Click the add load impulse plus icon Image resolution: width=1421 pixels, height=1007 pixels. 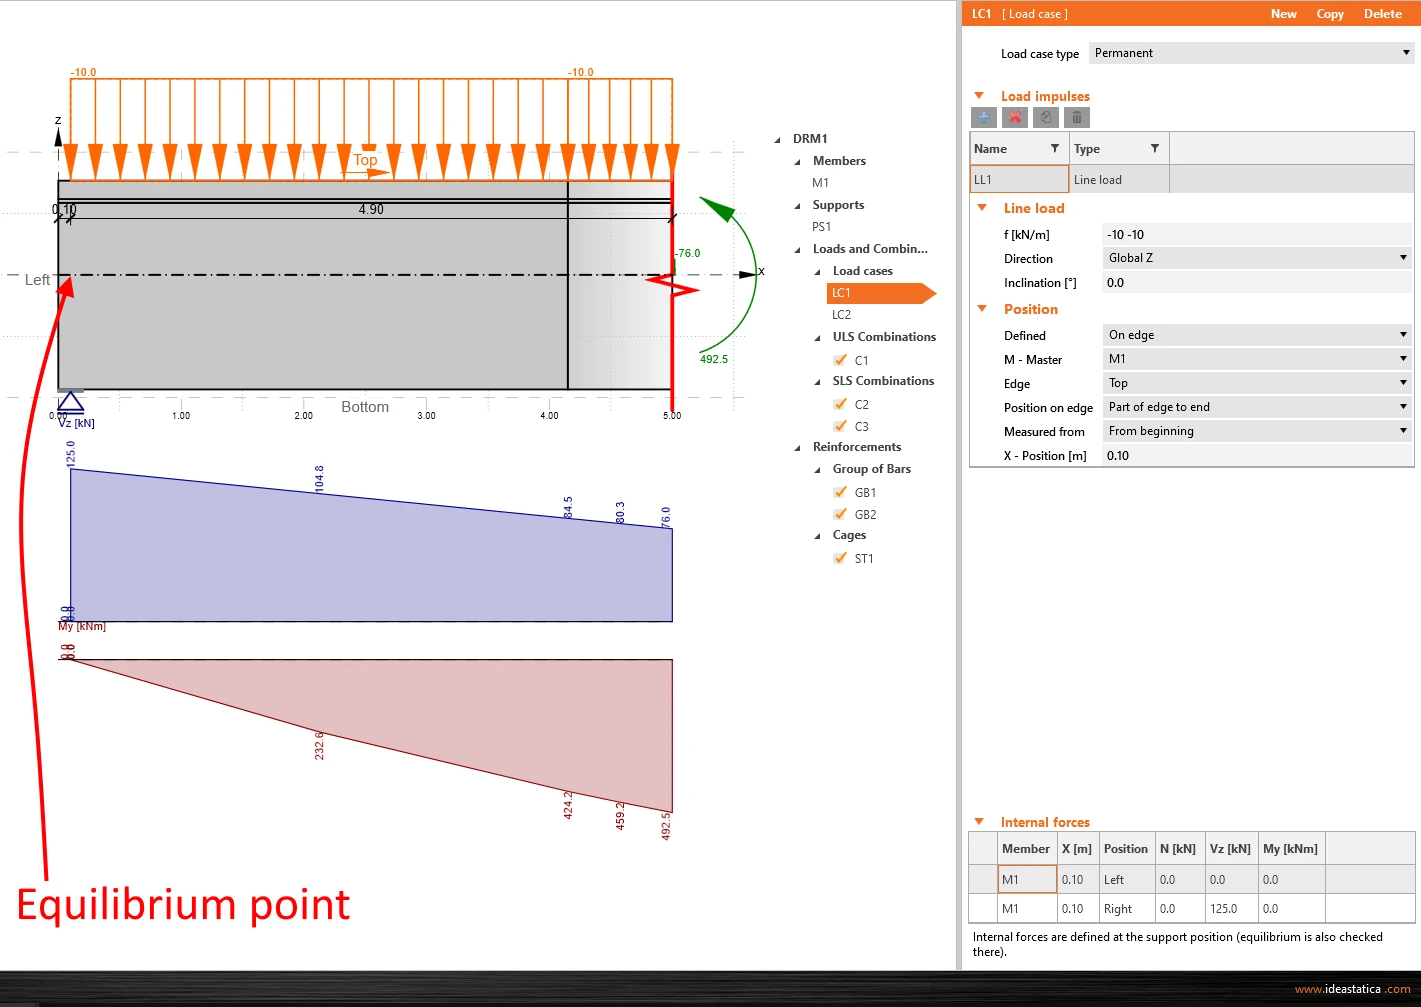click(x=984, y=117)
